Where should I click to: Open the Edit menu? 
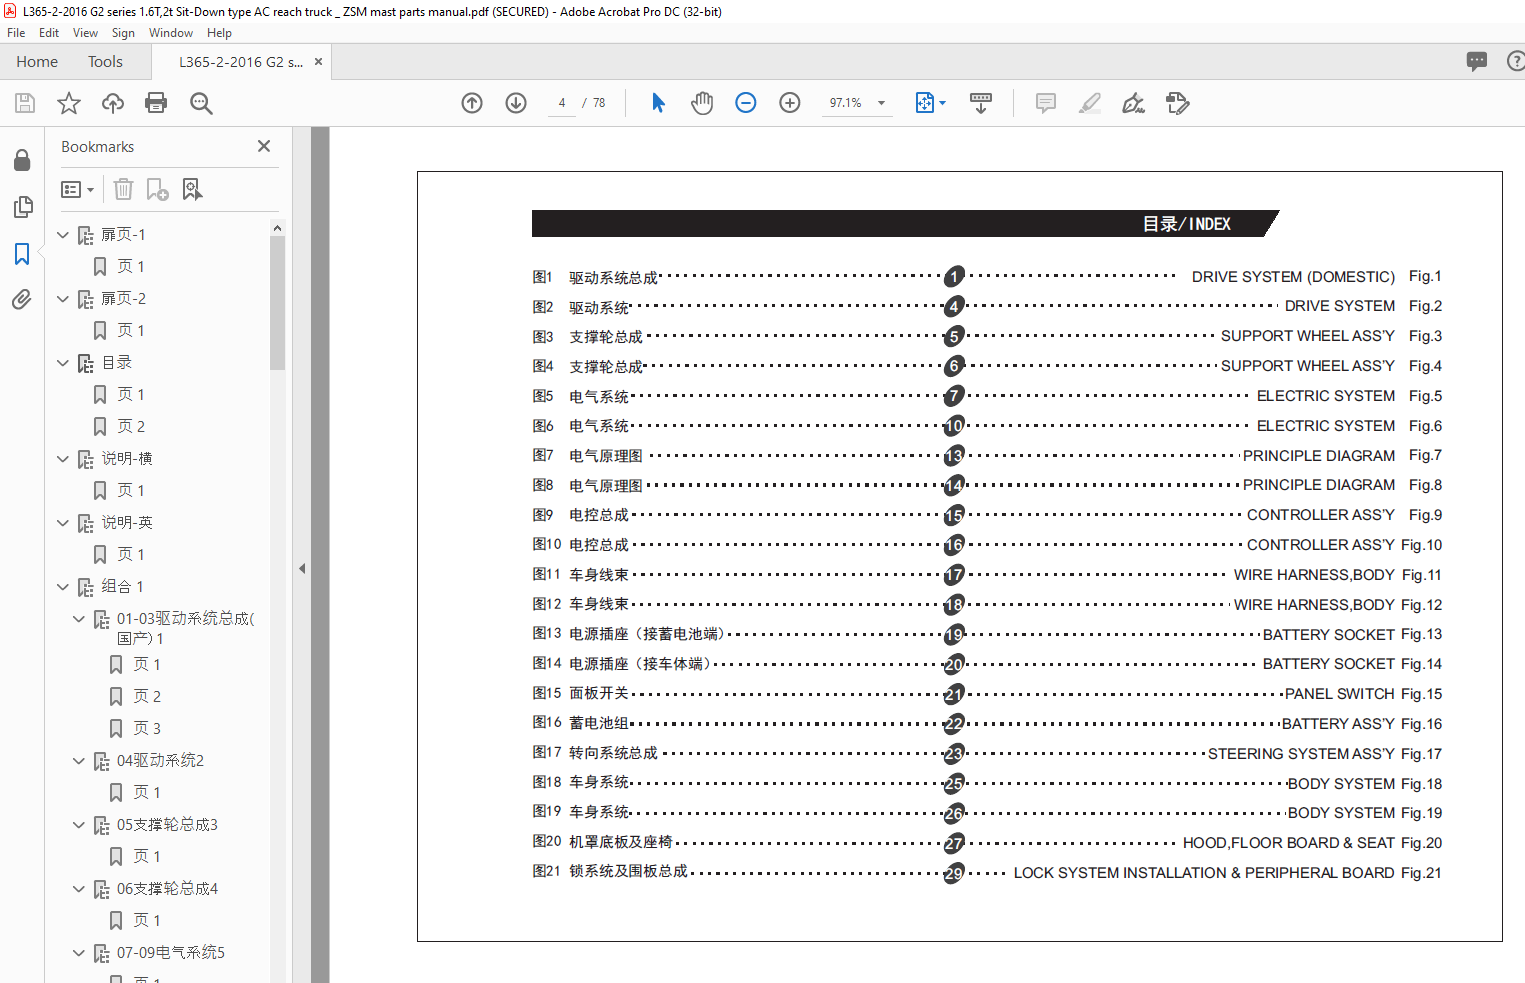pyautogui.click(x=49, y=33)
